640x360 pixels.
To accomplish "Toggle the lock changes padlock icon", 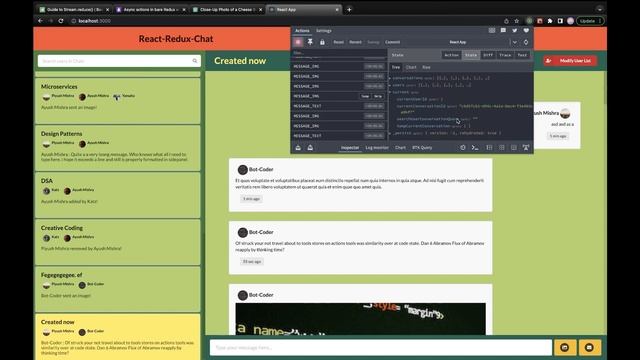I will [x=322, y=42].
